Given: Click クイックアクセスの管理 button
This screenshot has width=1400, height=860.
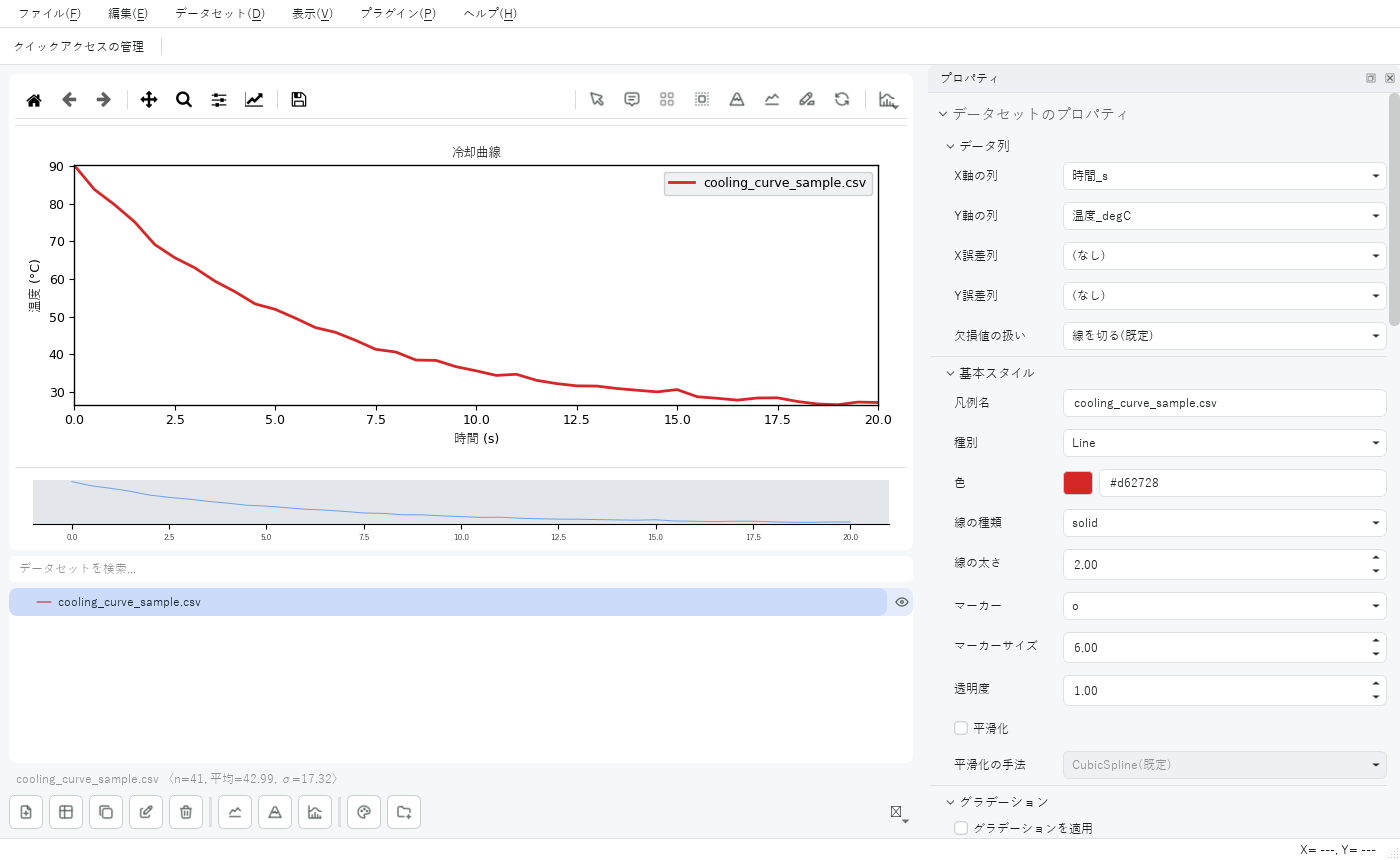Looking at the screenshot, I should pos(79,46).
